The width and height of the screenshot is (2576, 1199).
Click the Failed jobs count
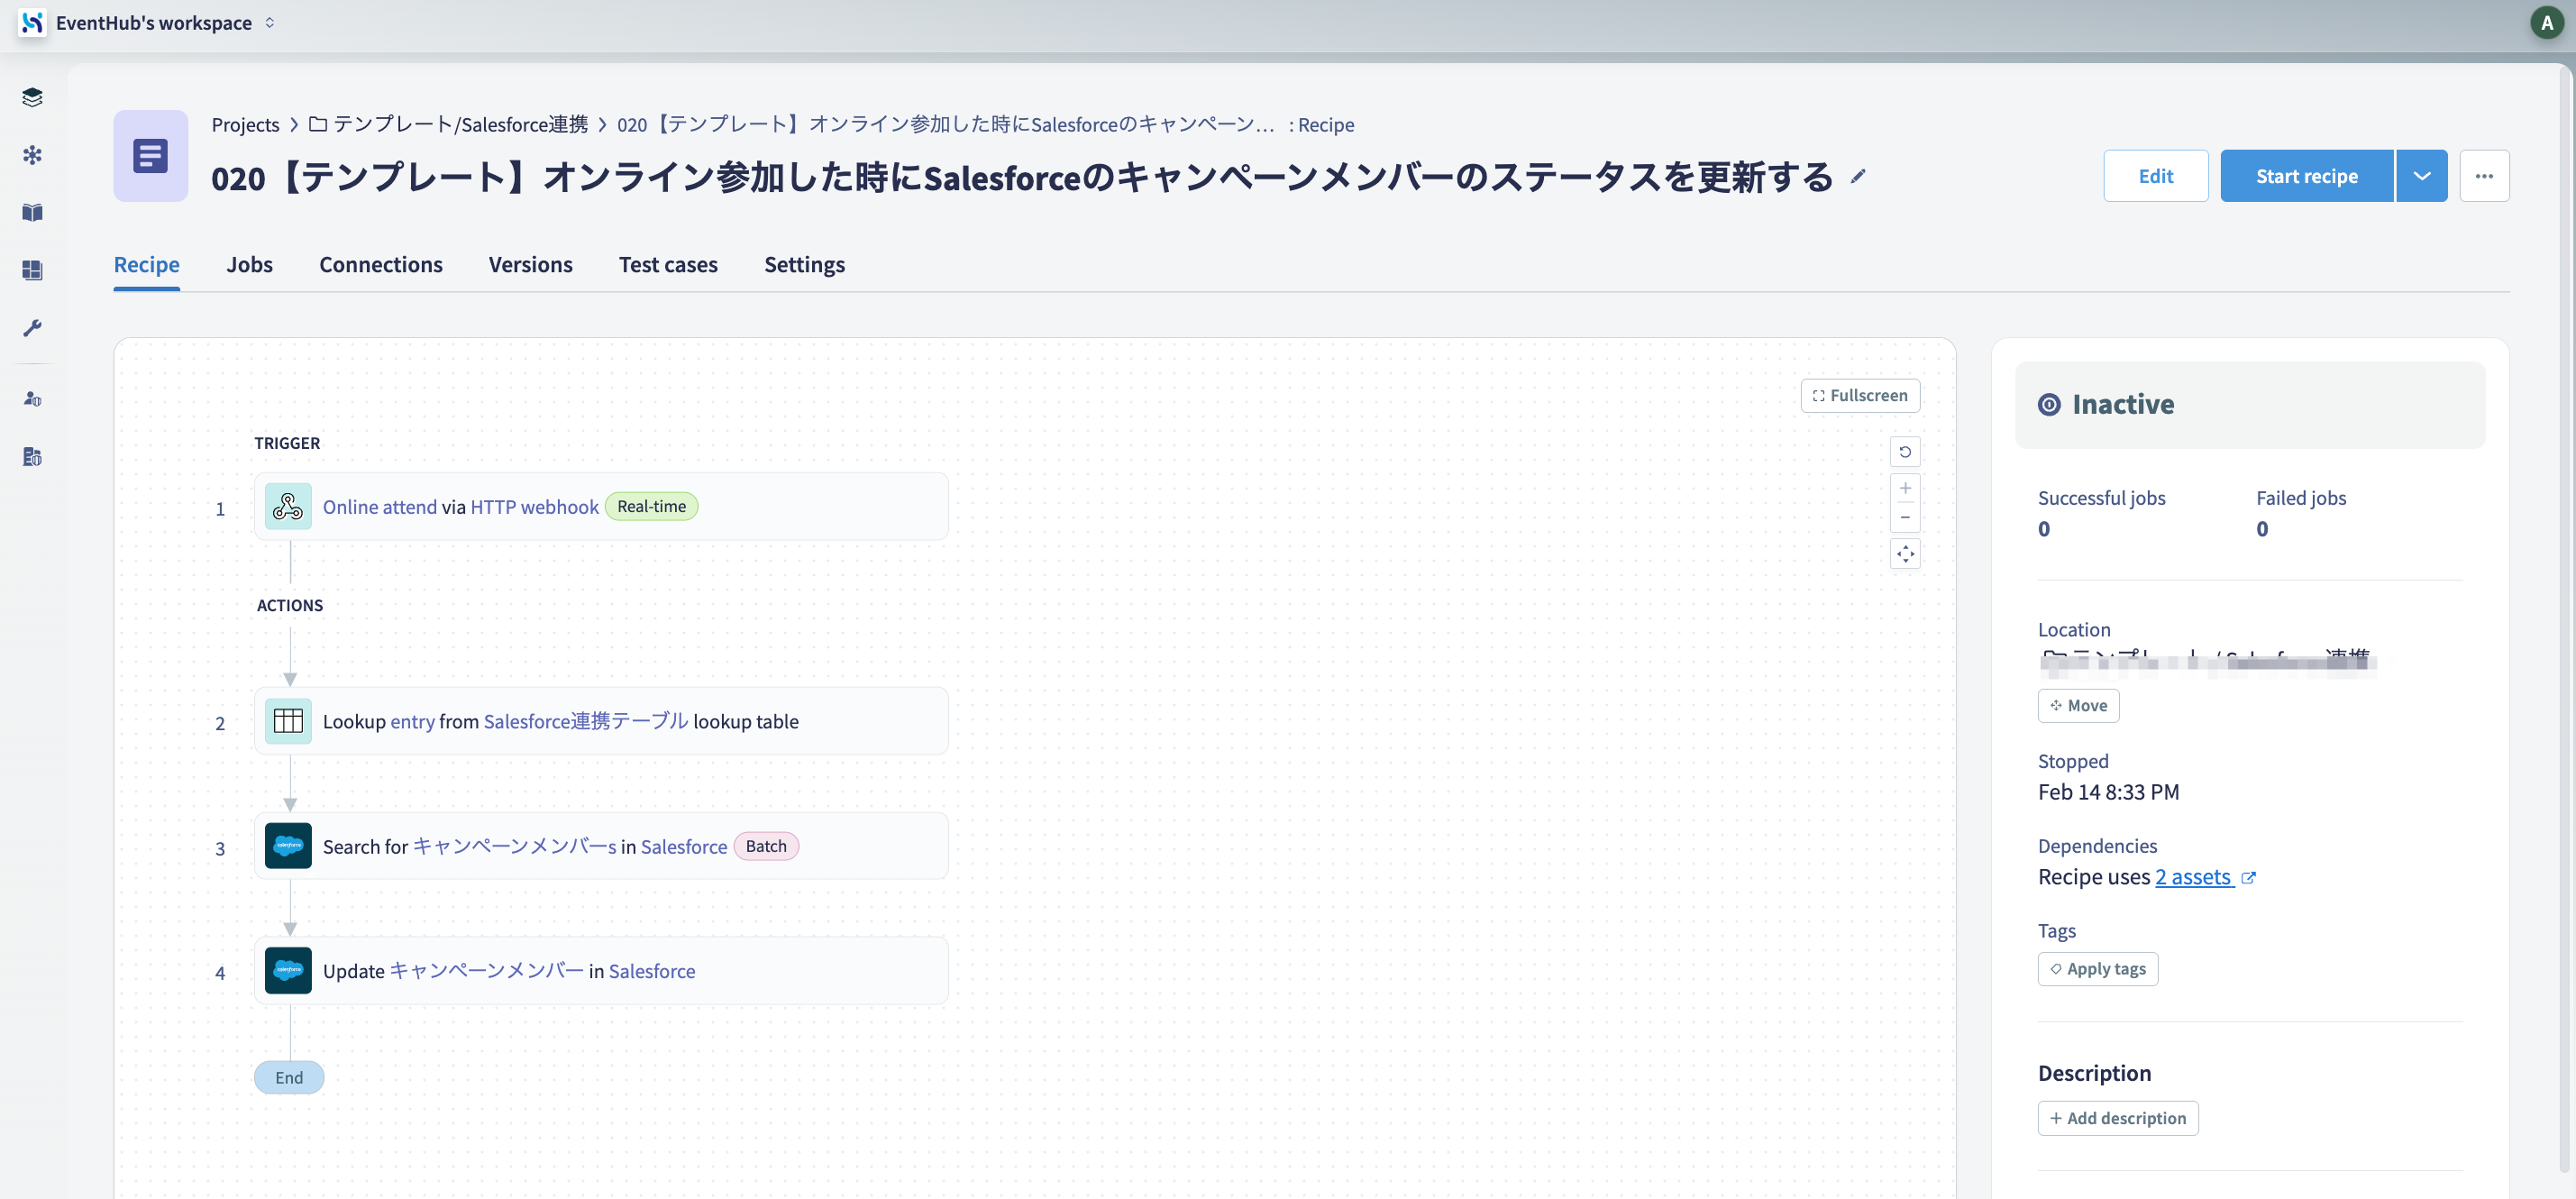(x=2262, y=529)
